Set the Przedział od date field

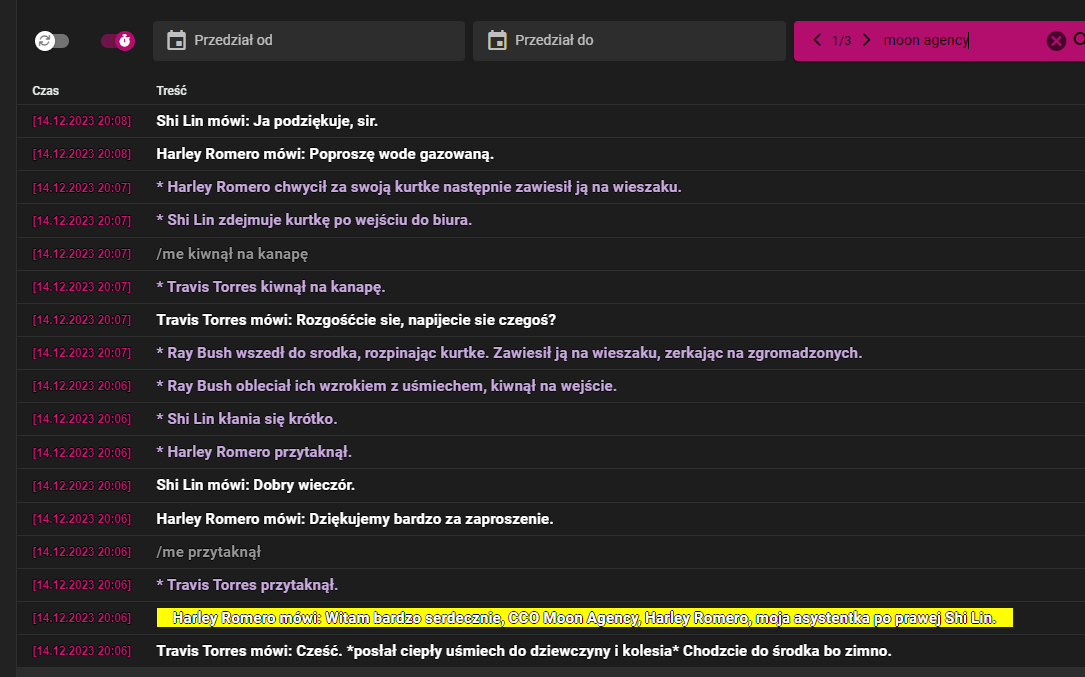tap(309, 41)
